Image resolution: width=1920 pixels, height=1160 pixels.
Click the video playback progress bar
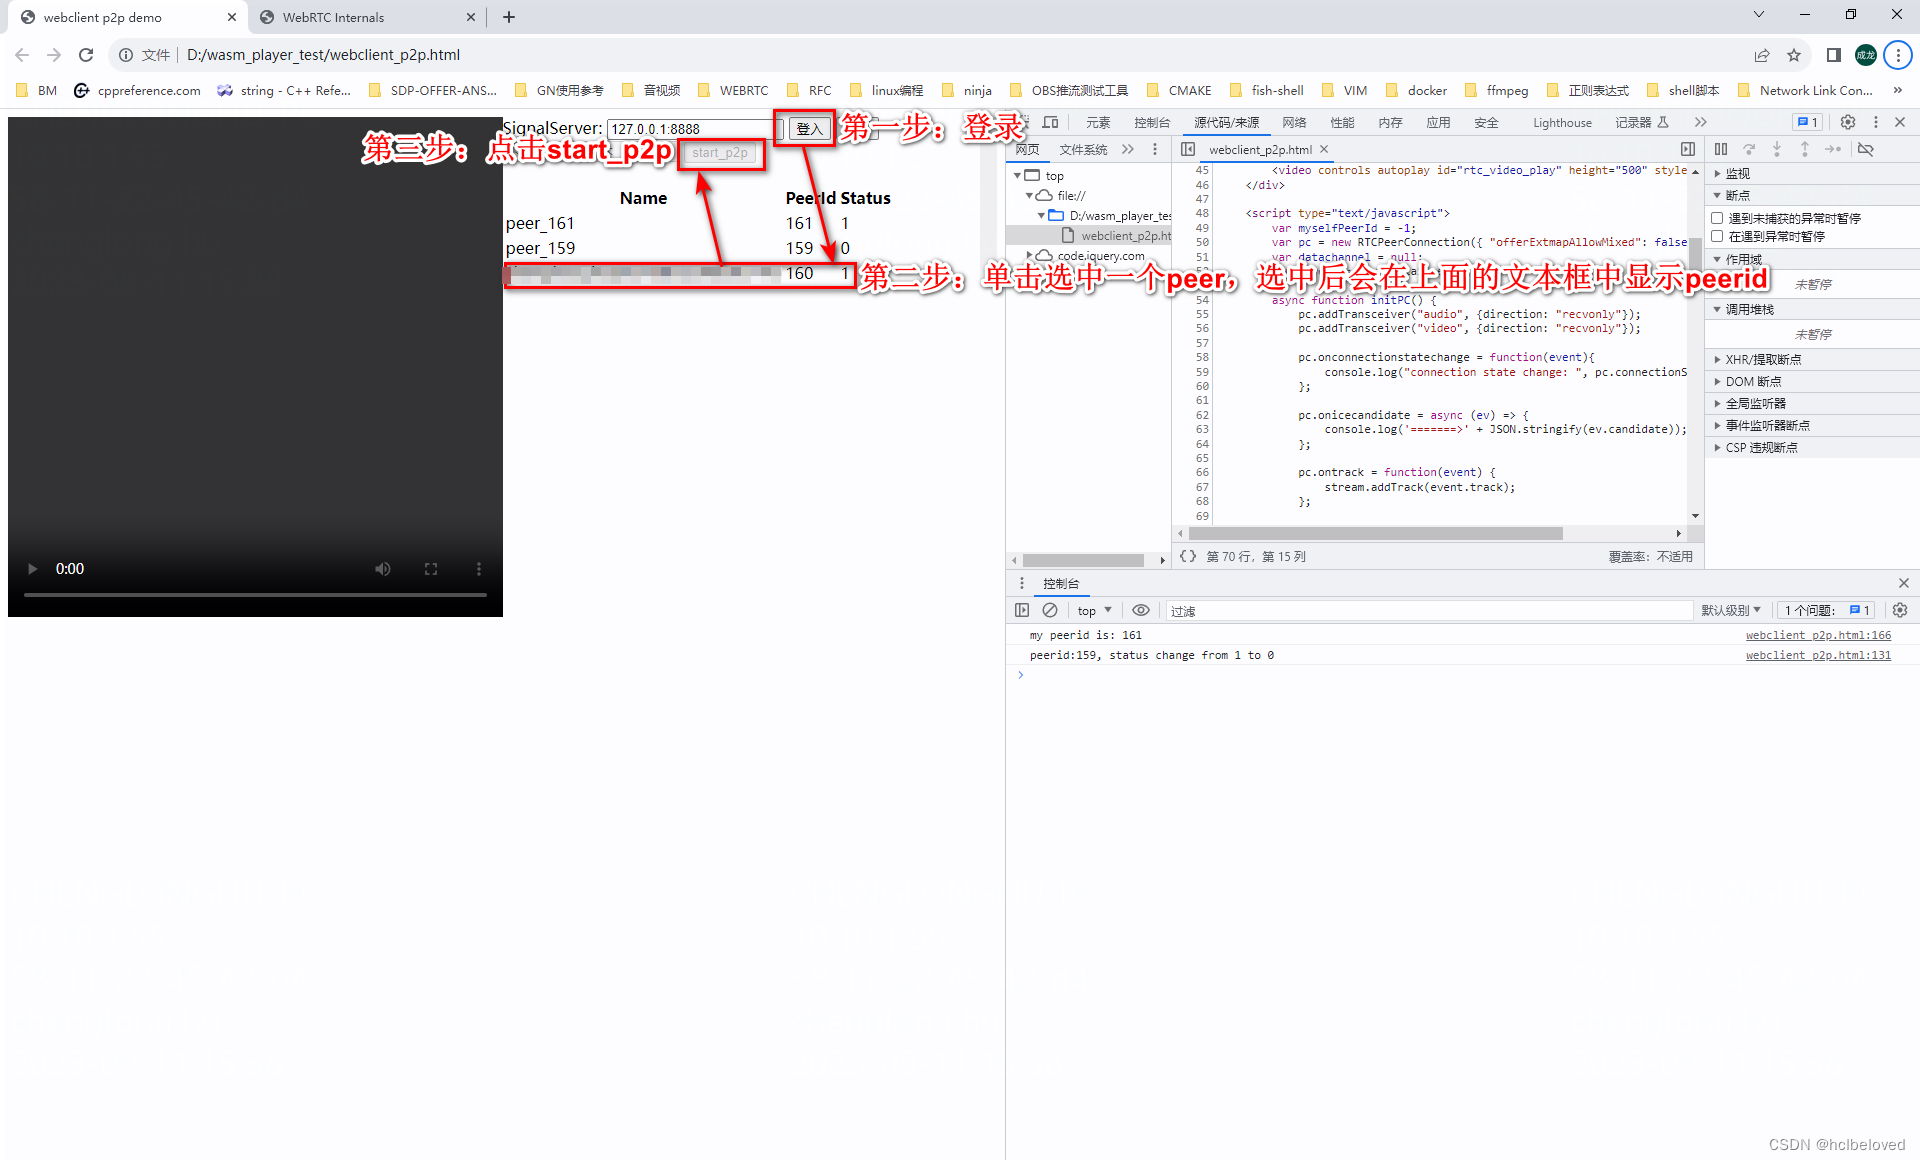pos(255,593)
